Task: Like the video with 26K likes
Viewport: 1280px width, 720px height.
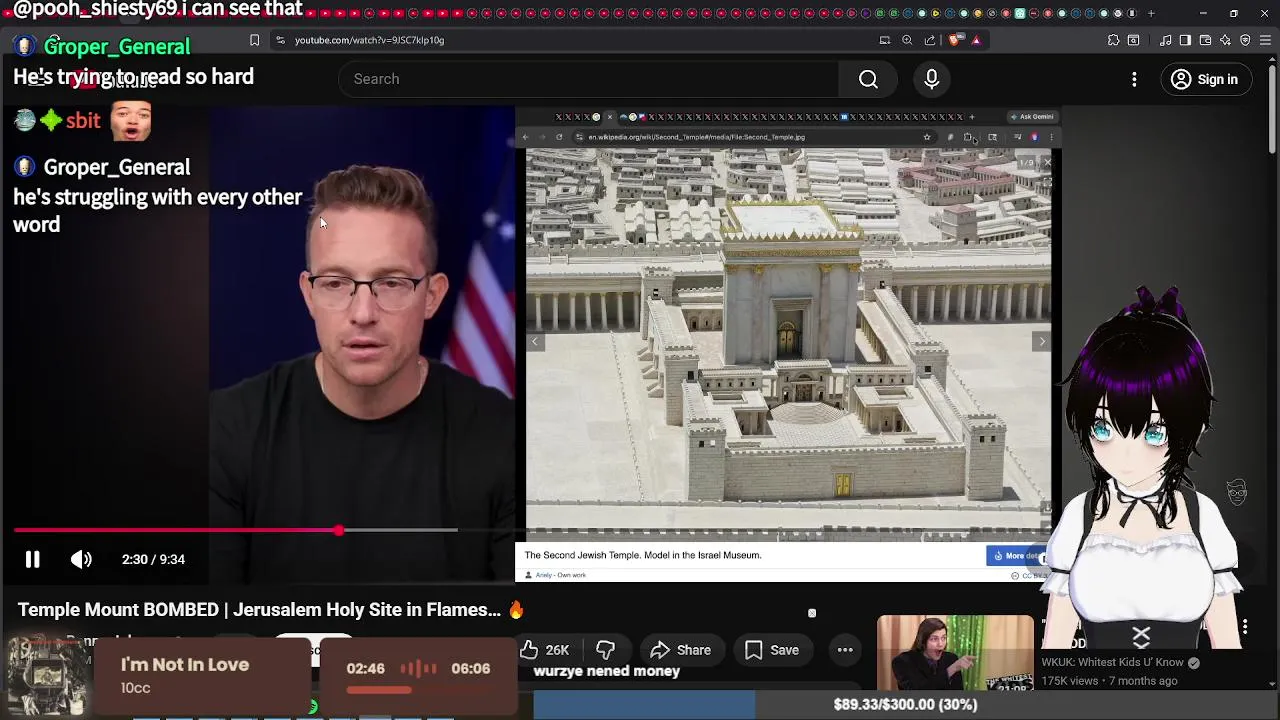Action: [545, 650]
